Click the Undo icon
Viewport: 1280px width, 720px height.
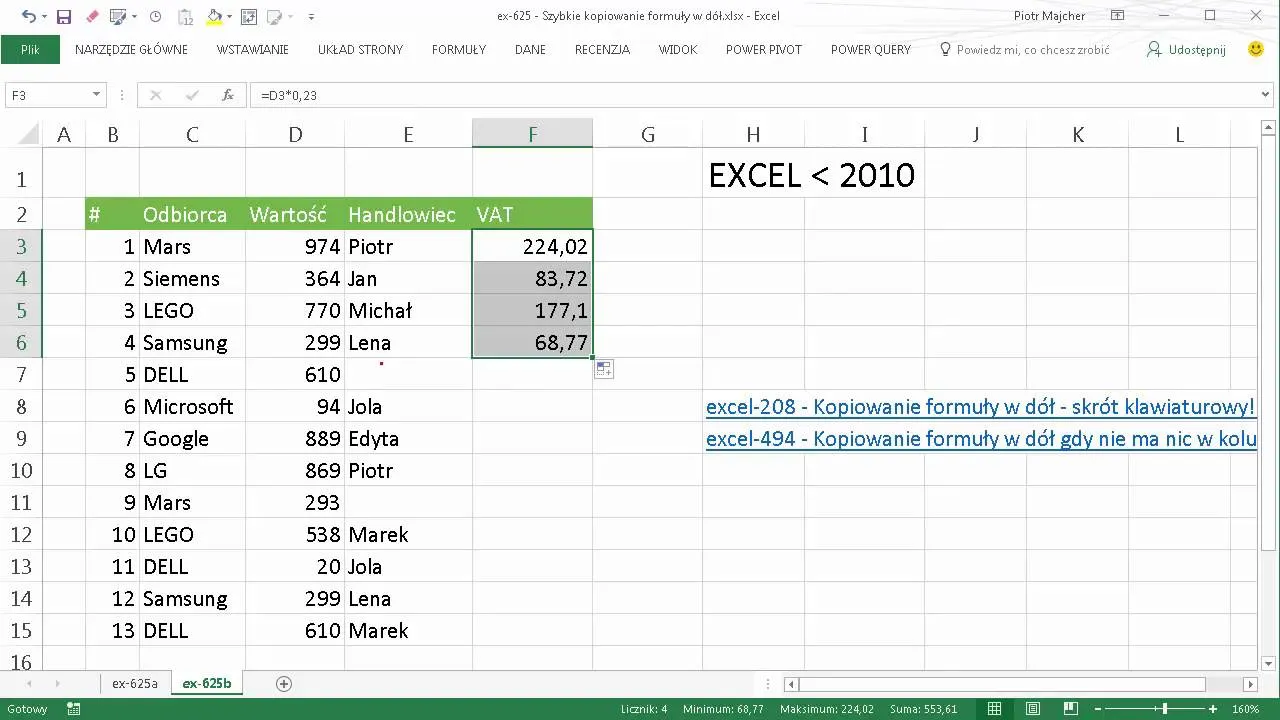click(30, 16)
